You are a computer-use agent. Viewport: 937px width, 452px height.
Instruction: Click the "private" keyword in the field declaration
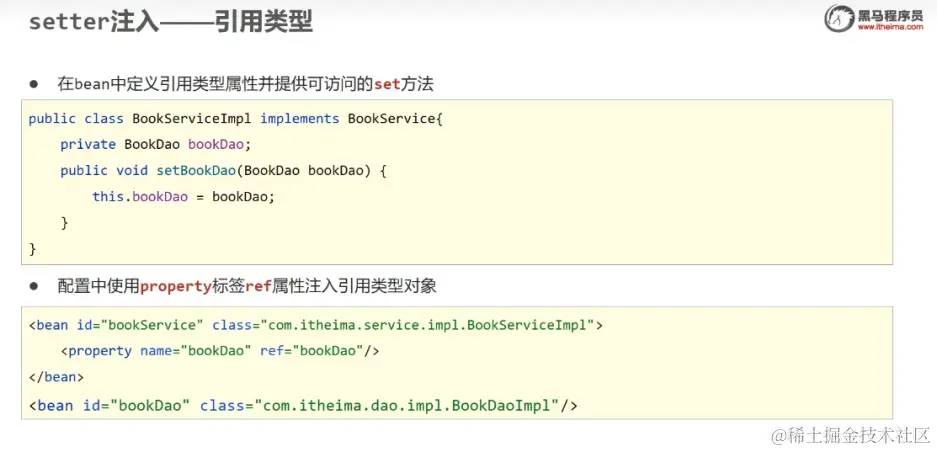(88, 144)
